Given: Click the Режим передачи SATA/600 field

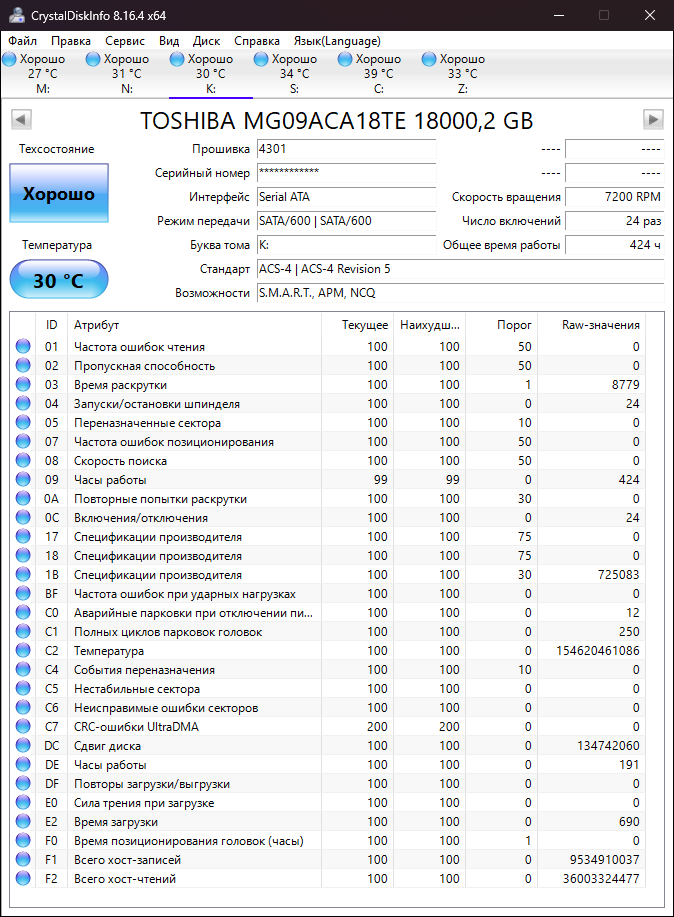Looking at the screenshot, I should (346, 221).
